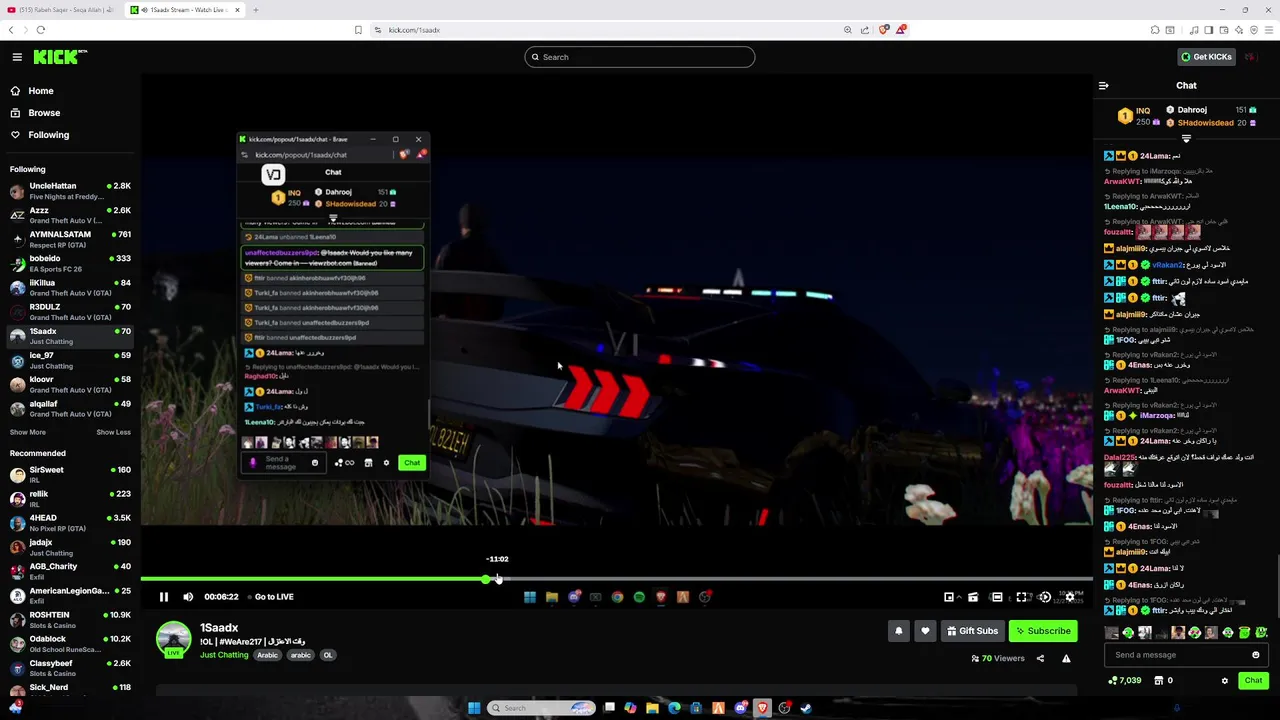Viewport: 1280px width, 720px height.
Task: Send message with green Chat button
Action: point(1253,680)
